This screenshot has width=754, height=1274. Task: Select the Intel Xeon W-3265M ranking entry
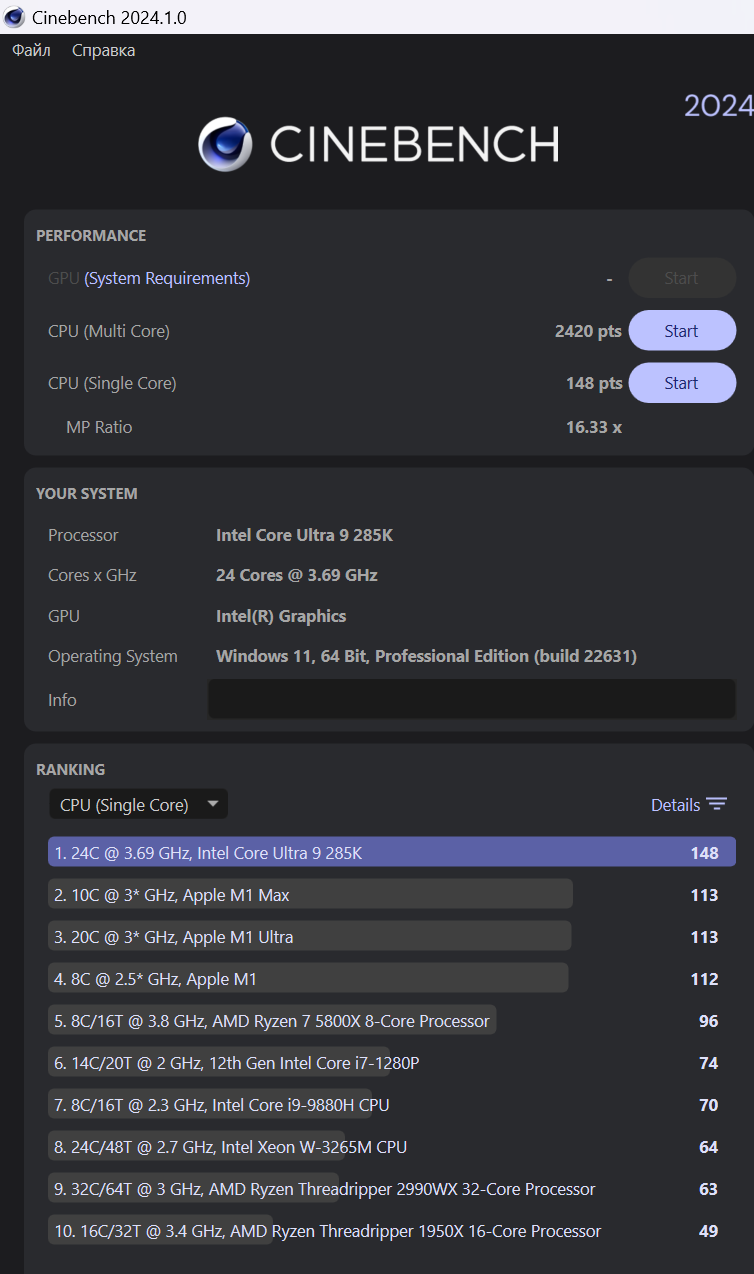click(x=230, y=1147)
